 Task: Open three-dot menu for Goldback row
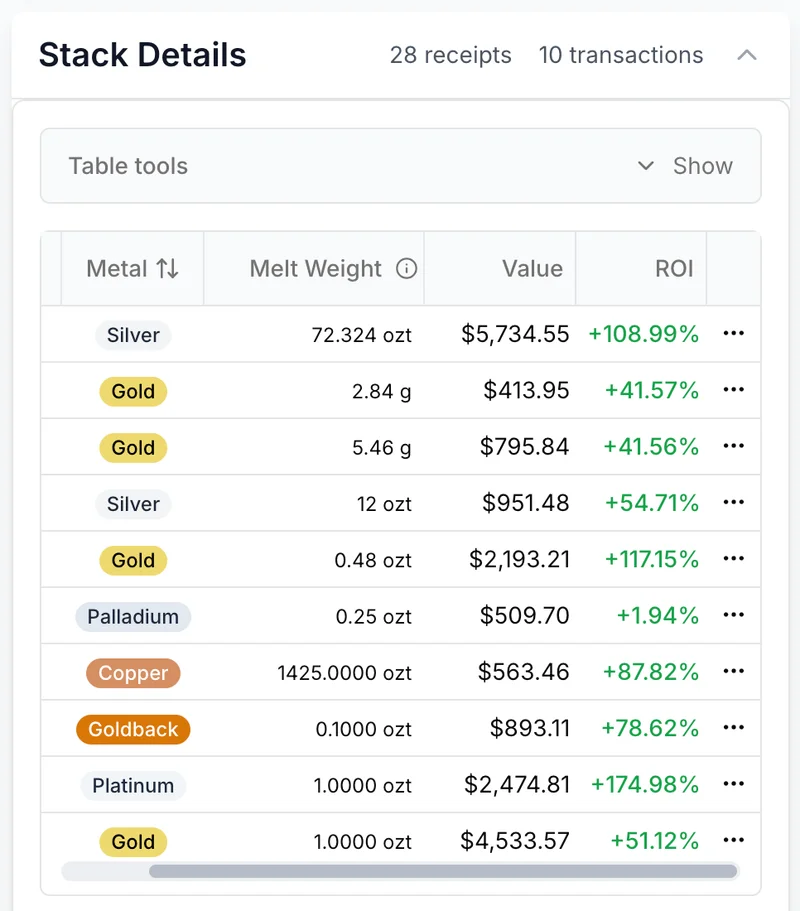733,729
